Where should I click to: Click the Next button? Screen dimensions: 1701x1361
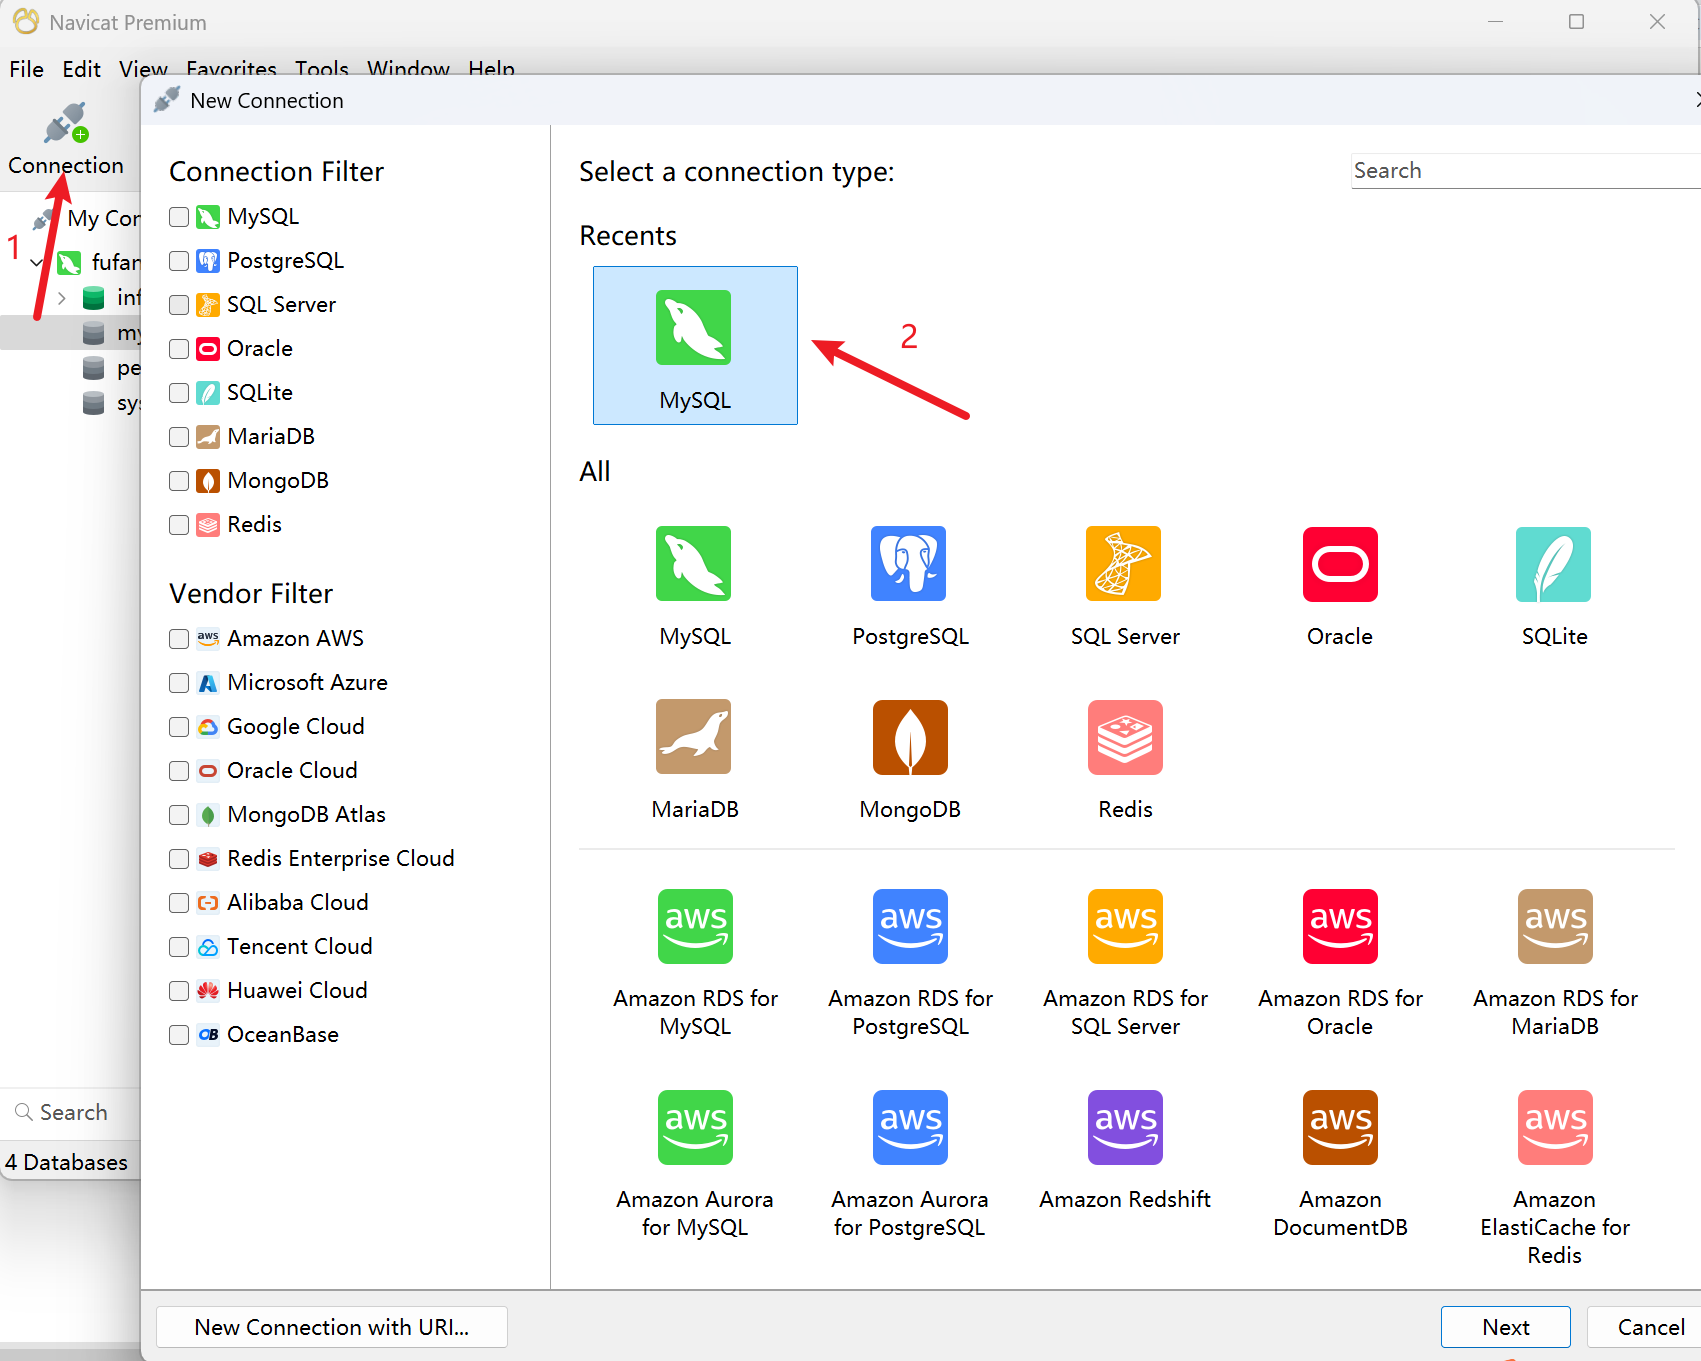(x=1505, y=1327)
